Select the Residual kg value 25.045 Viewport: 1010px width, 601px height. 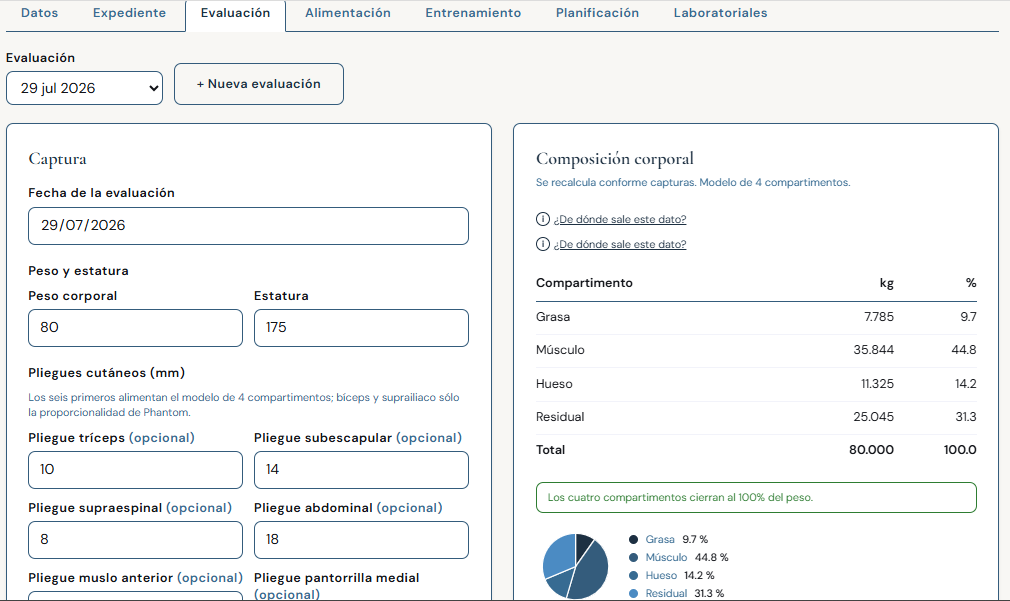pyautogui.click(x=873, y=417)
